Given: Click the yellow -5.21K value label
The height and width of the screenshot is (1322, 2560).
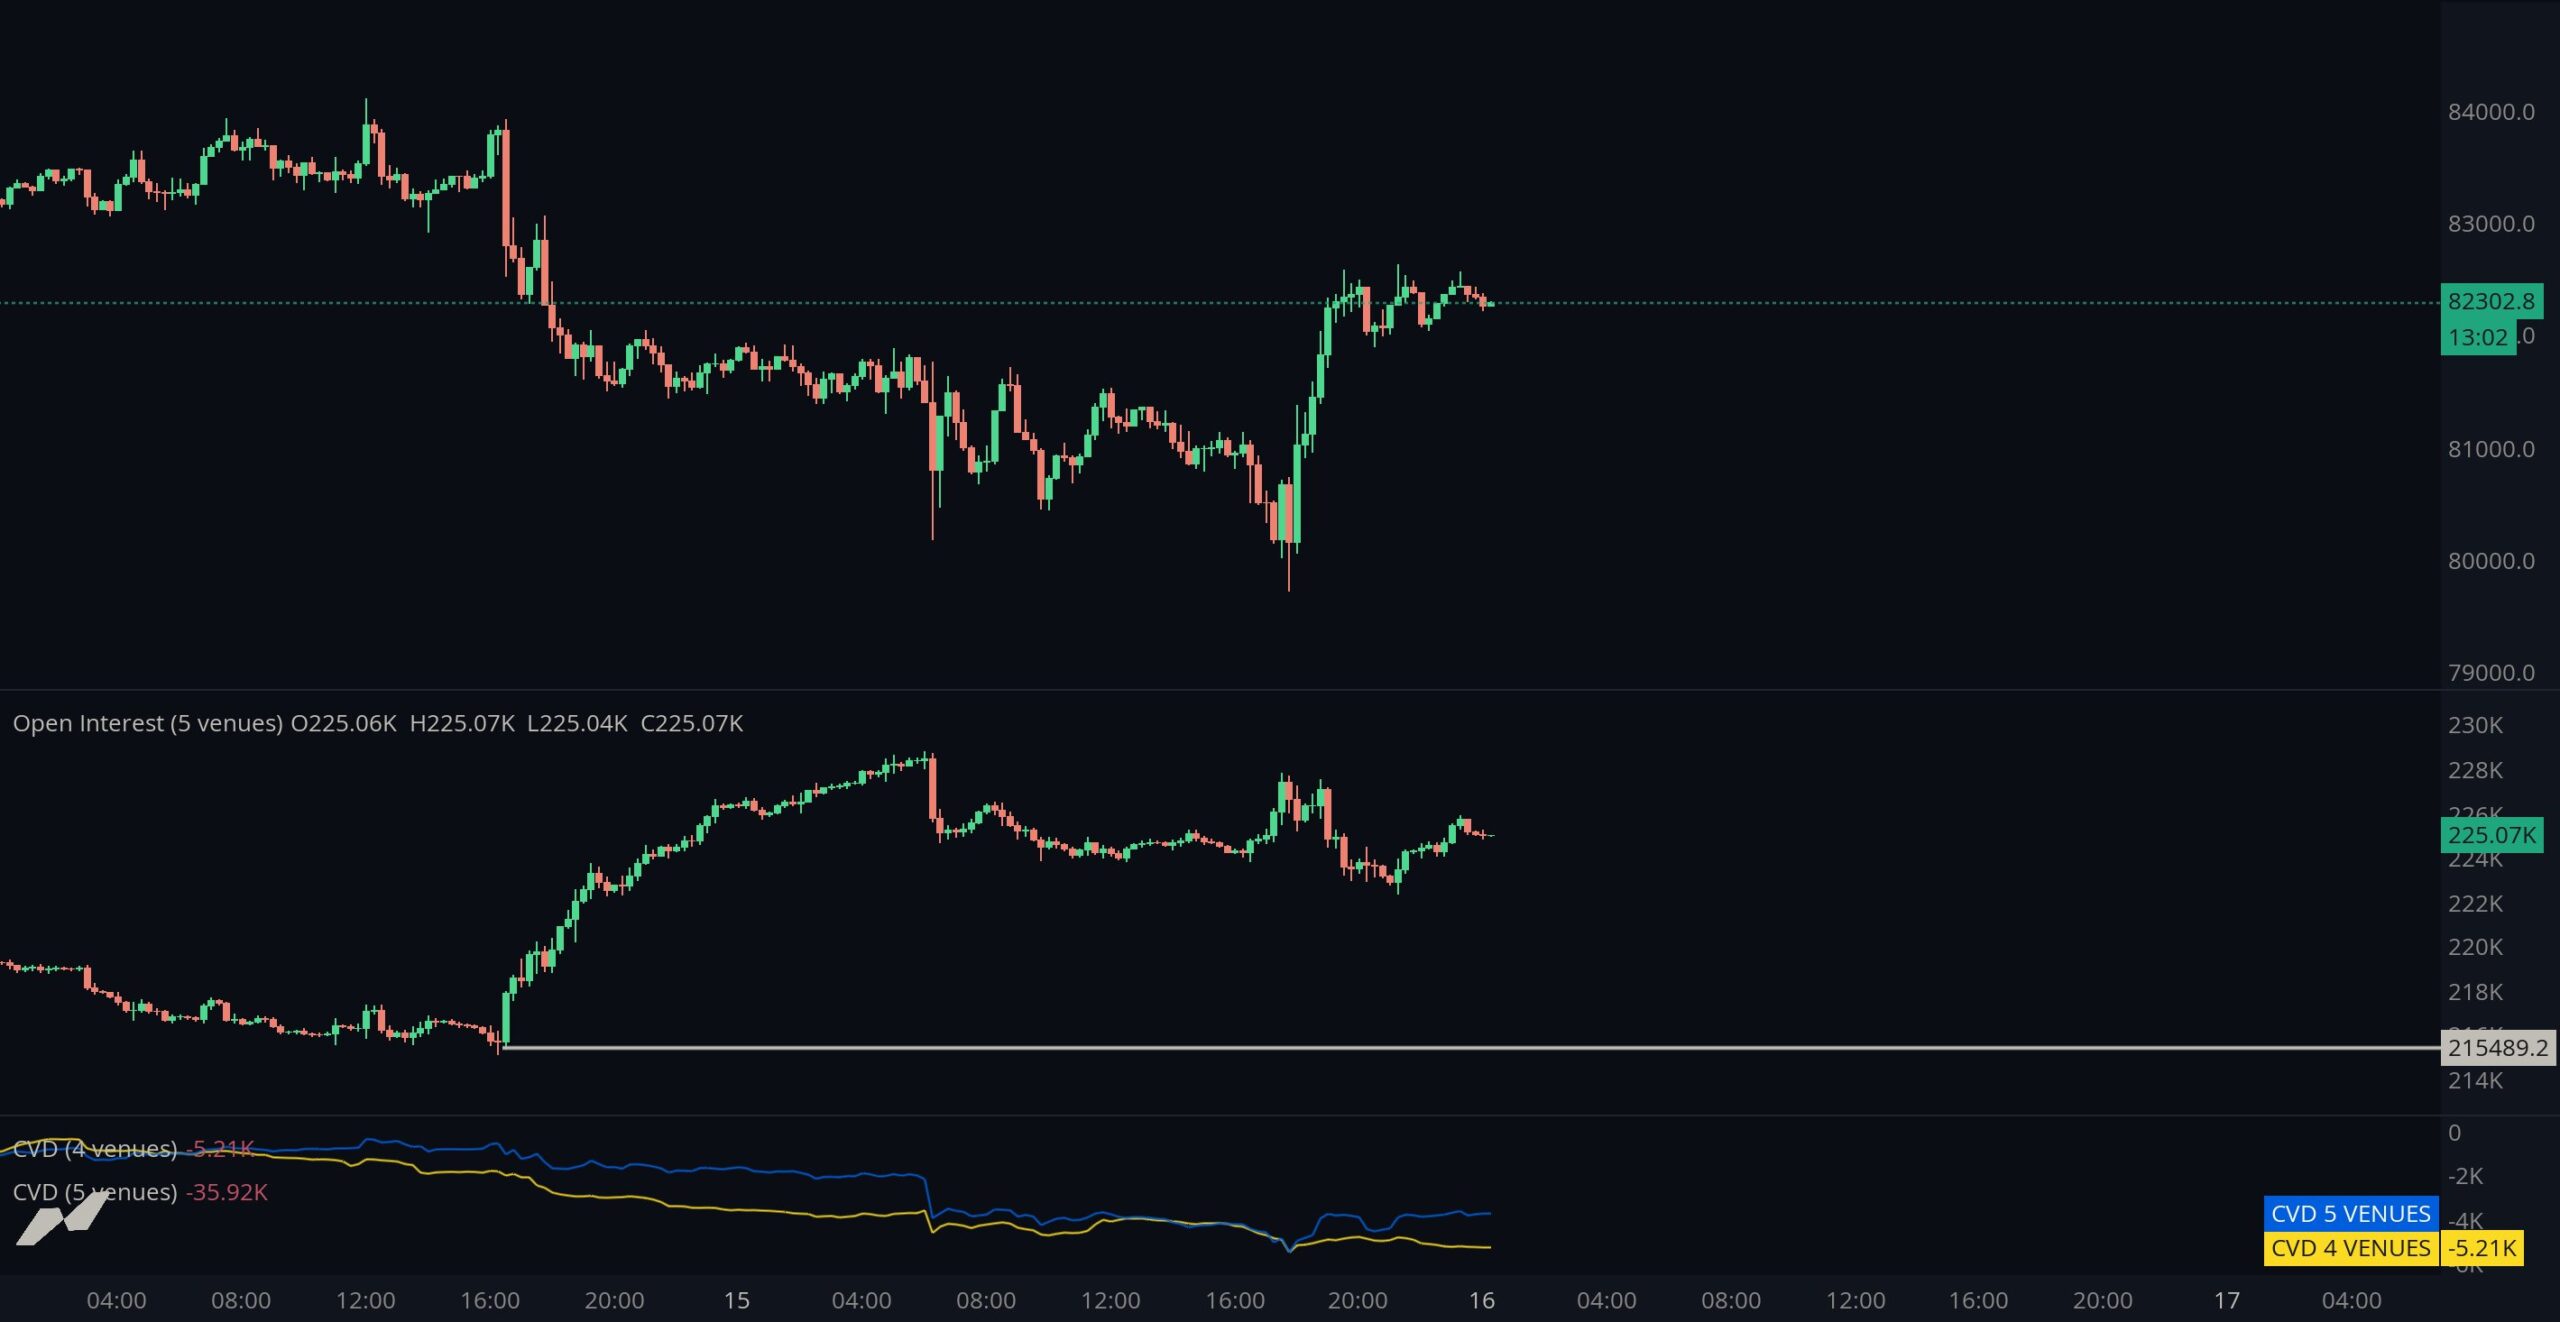Looking at the screenshot, I should pos(2483,1248).
